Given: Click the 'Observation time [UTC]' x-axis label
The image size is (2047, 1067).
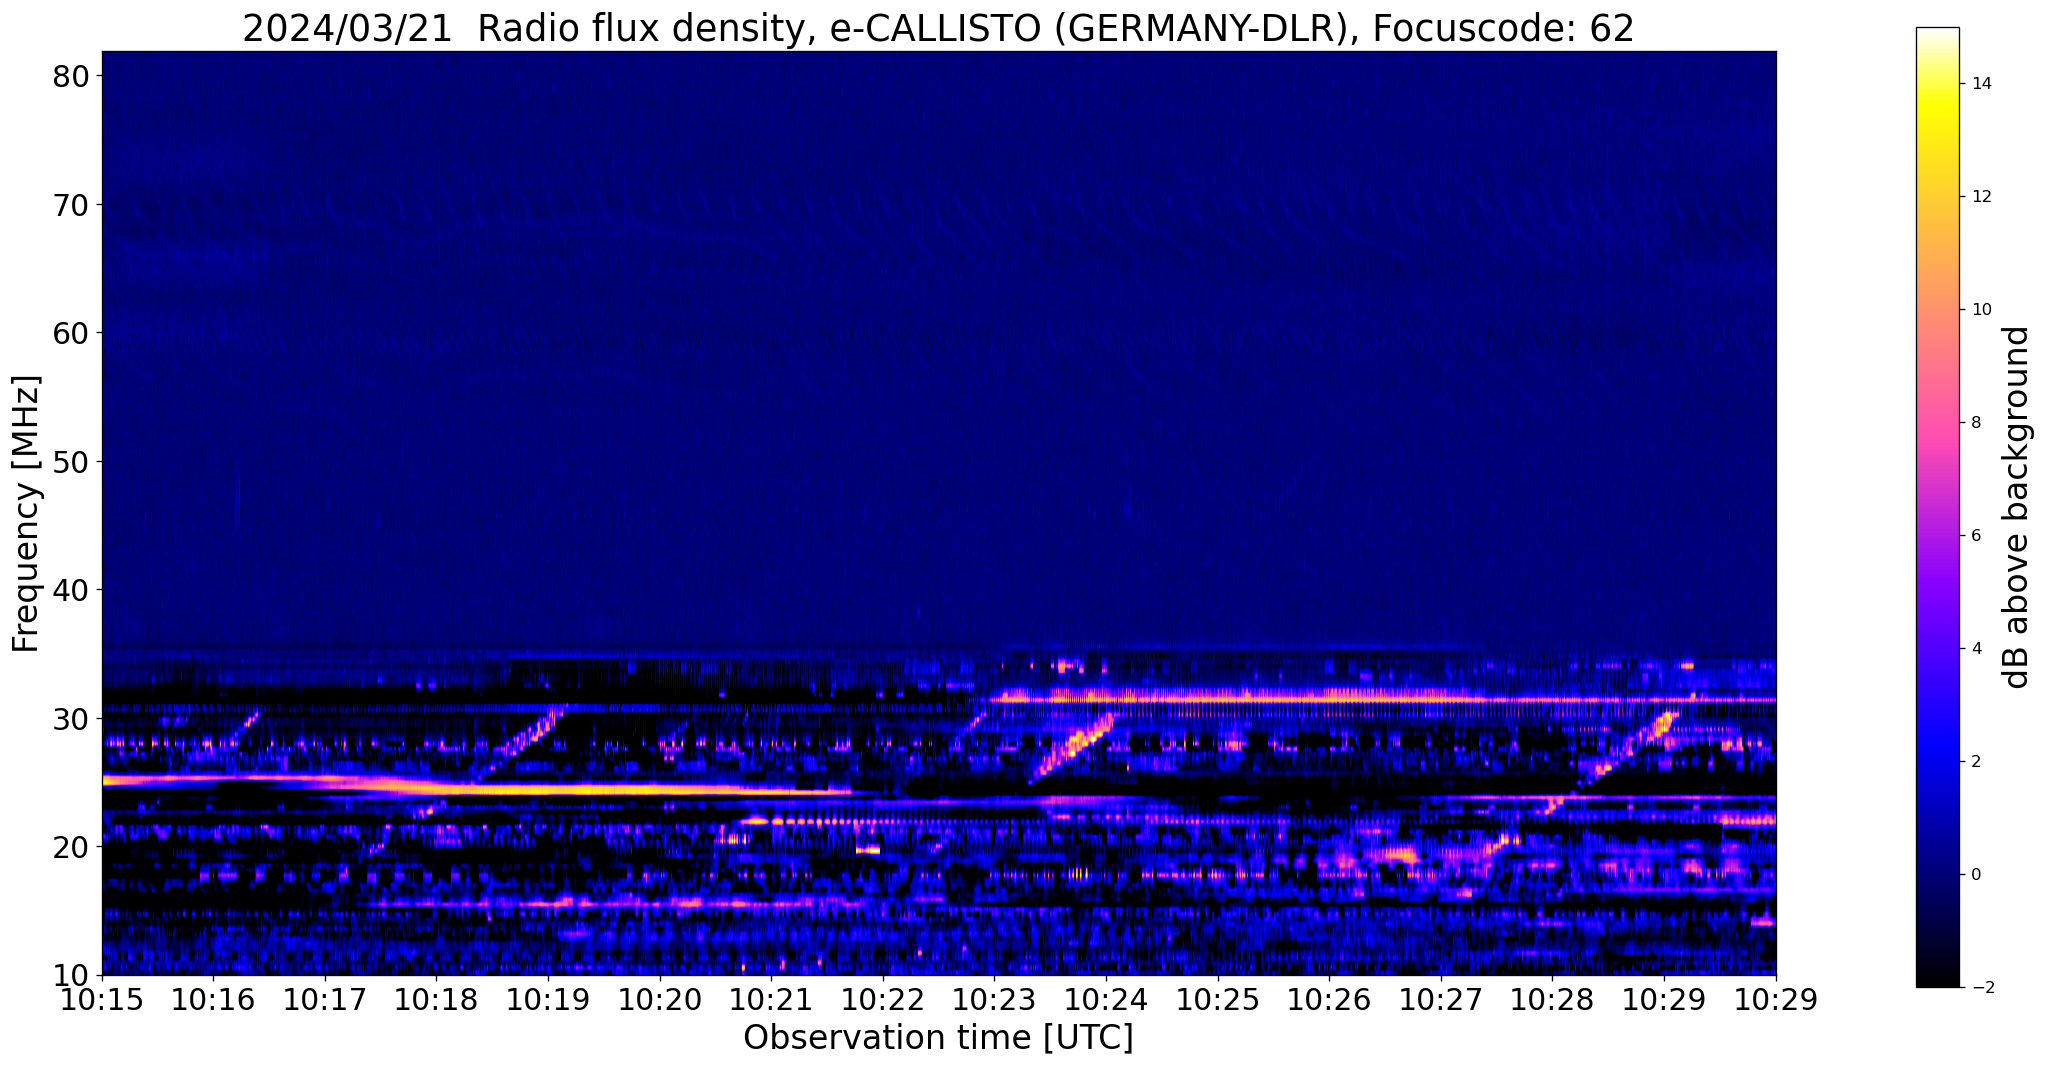Looking at the screenshot, I should (x=938, y=1038).
